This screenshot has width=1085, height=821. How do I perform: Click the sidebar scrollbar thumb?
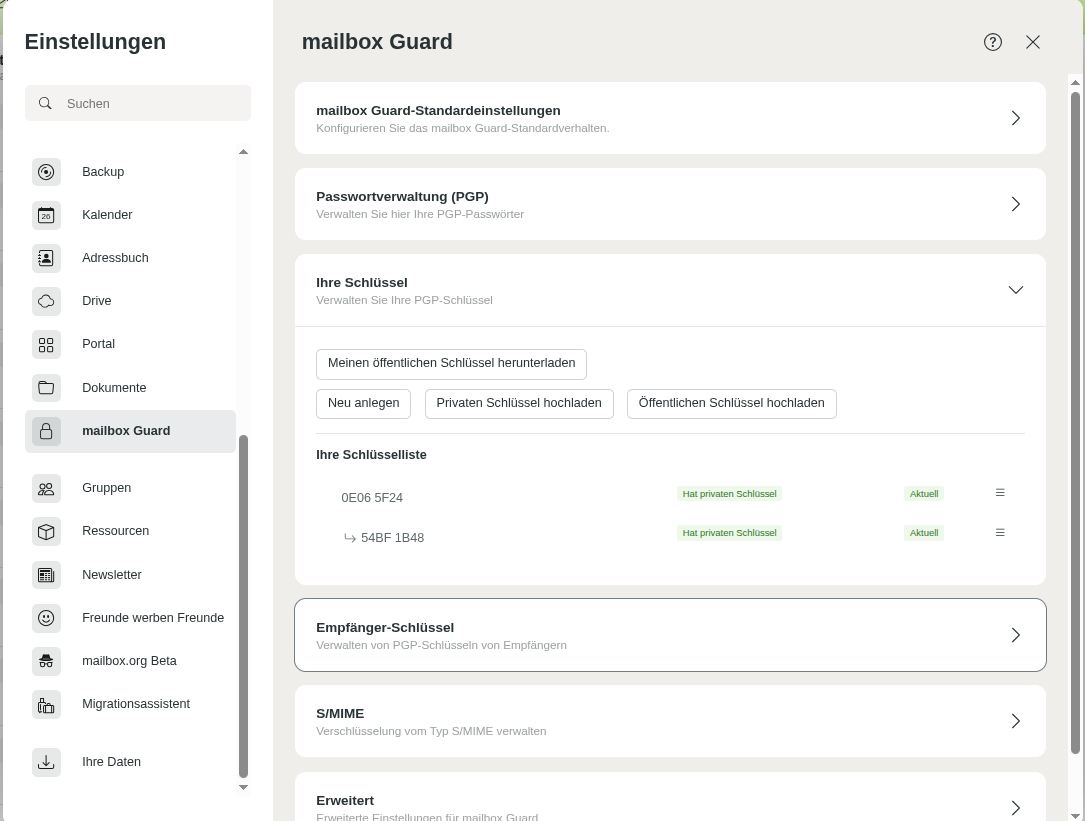click(243, 606)
